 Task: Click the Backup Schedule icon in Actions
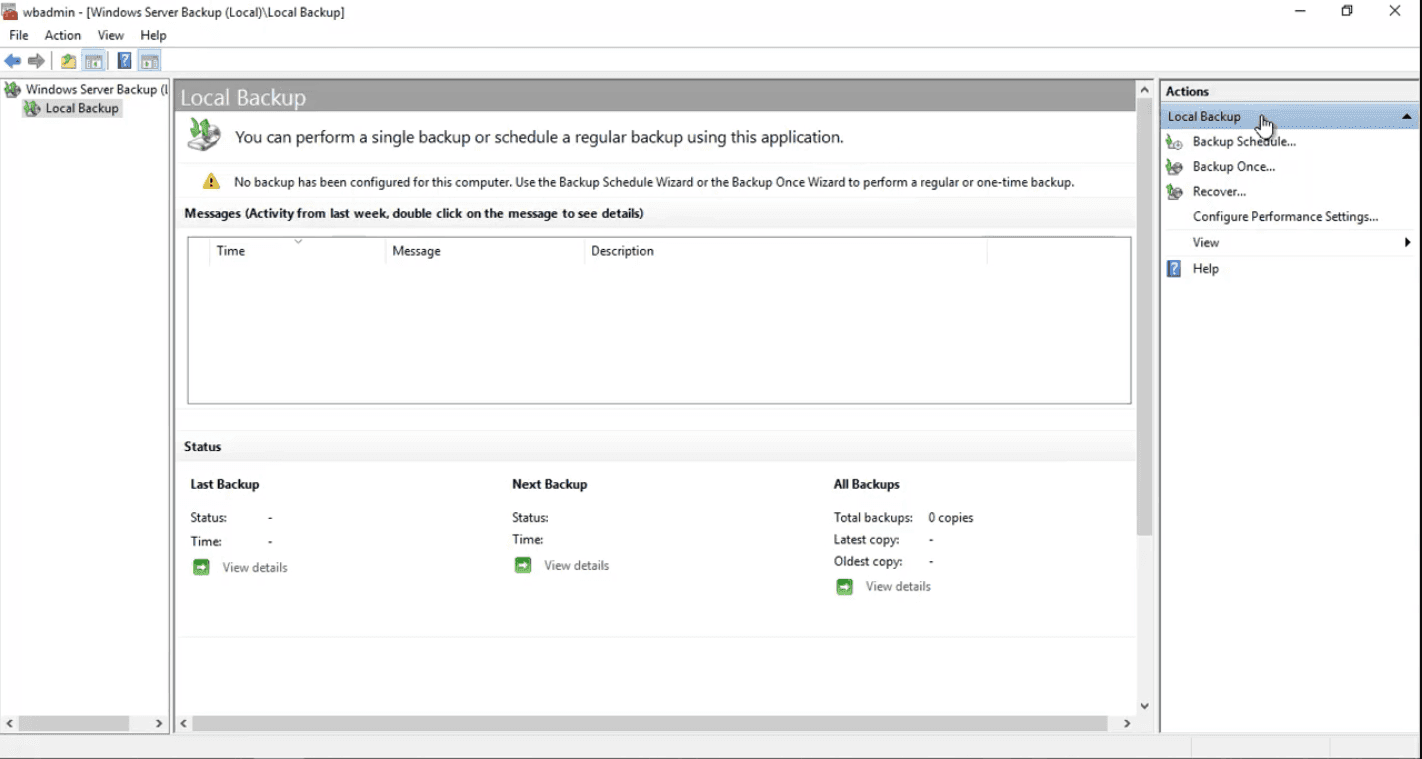[x=1174, y=142]
